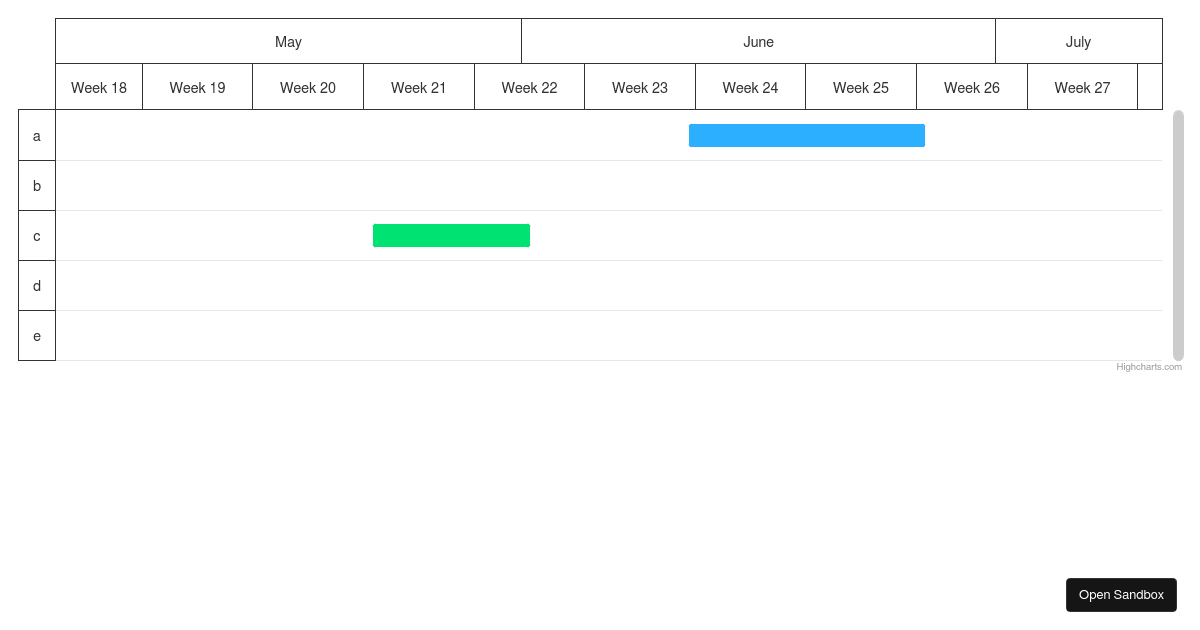Screen dimensions: 1200x630
Task: Select the Week 20 column header
Action: click(307, 88)
